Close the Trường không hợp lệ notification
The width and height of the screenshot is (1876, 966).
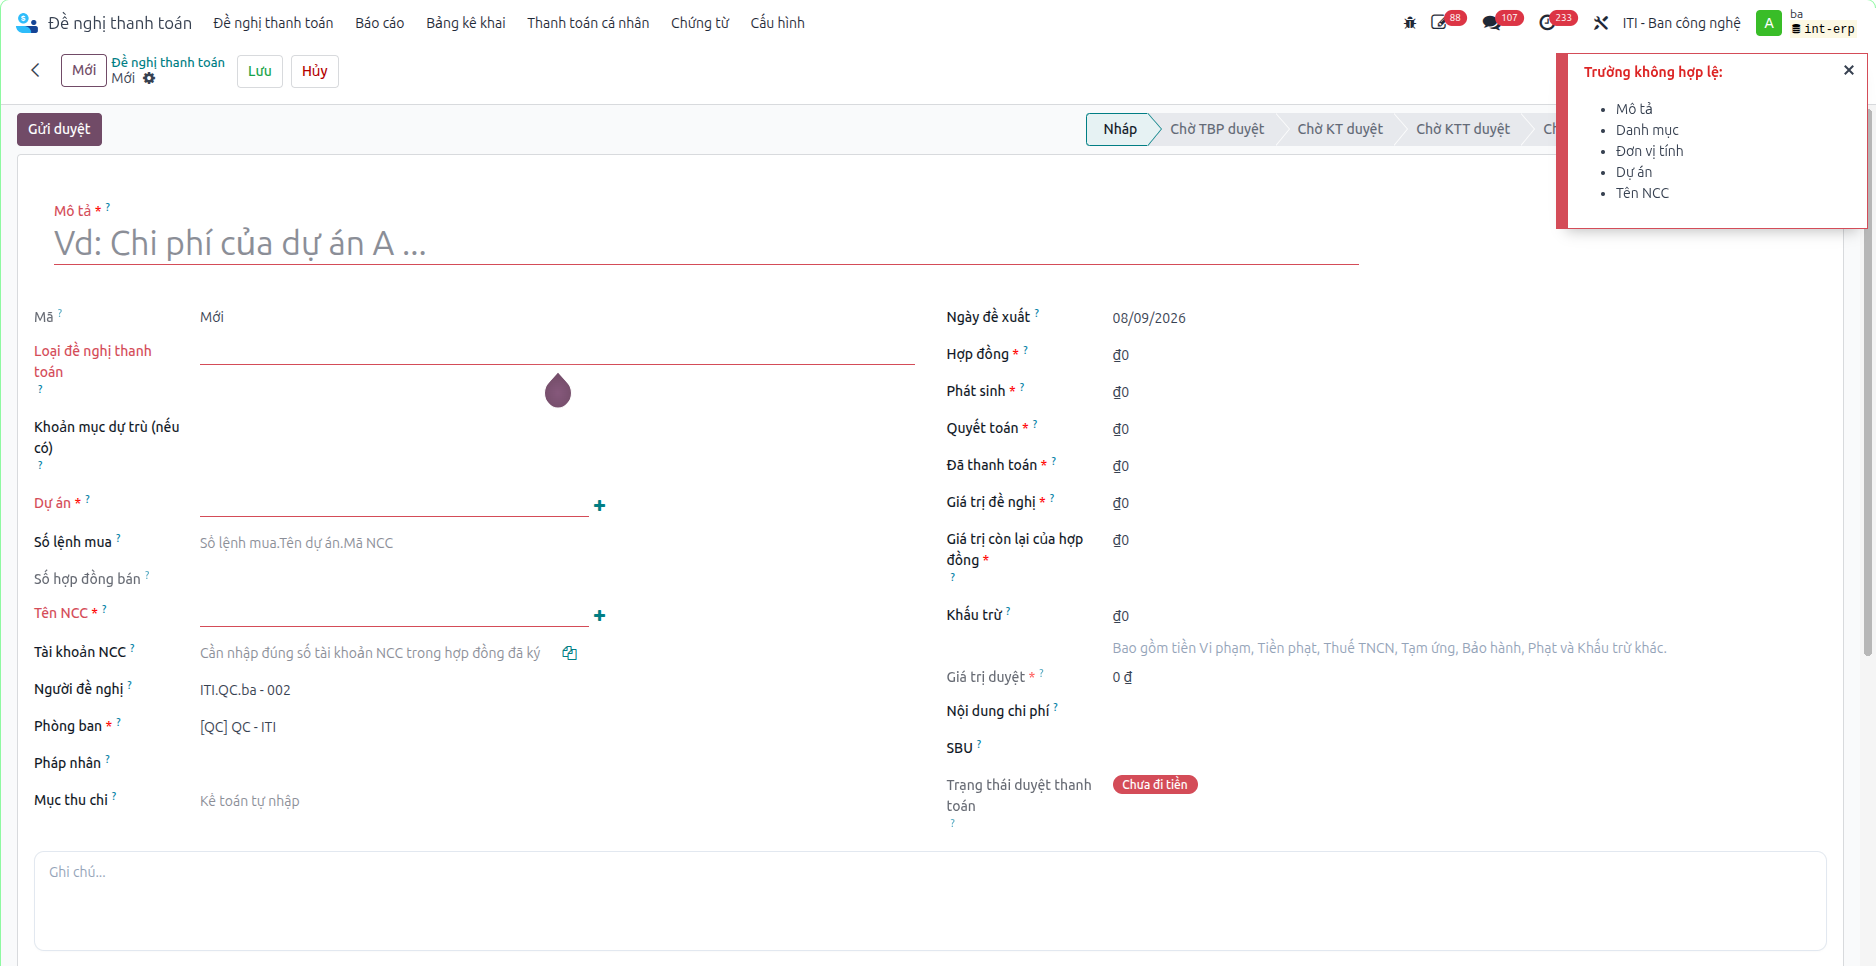(x=1849, y=70)
